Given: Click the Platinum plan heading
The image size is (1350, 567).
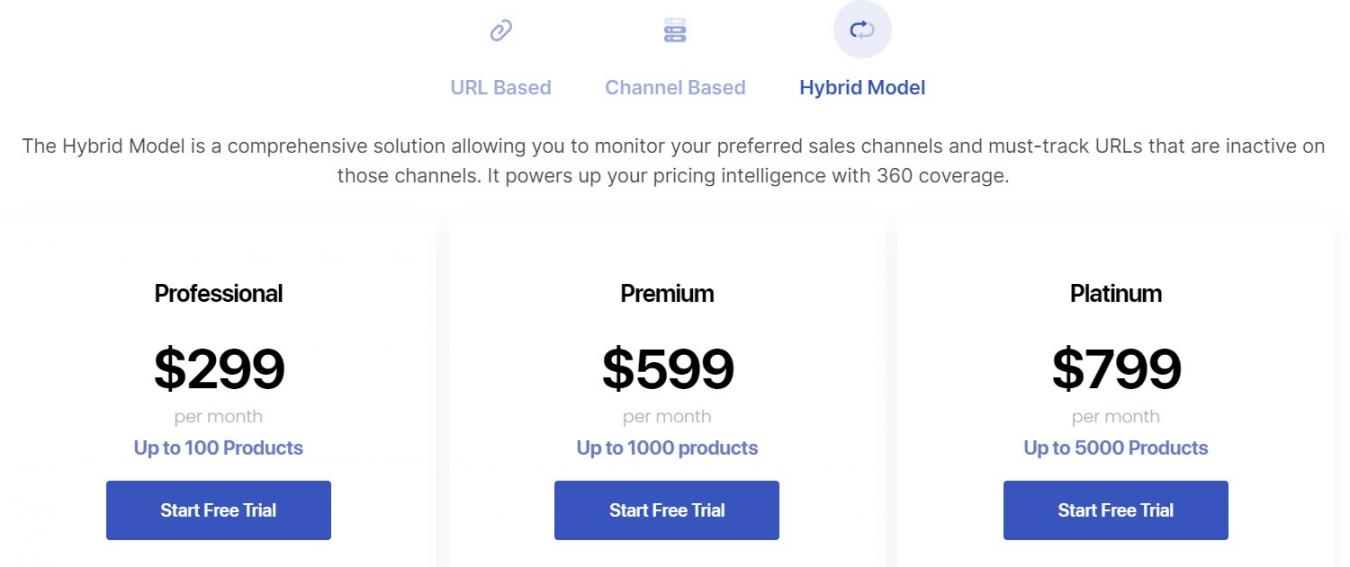Looking at the screenshot, I should point(1116,294).
